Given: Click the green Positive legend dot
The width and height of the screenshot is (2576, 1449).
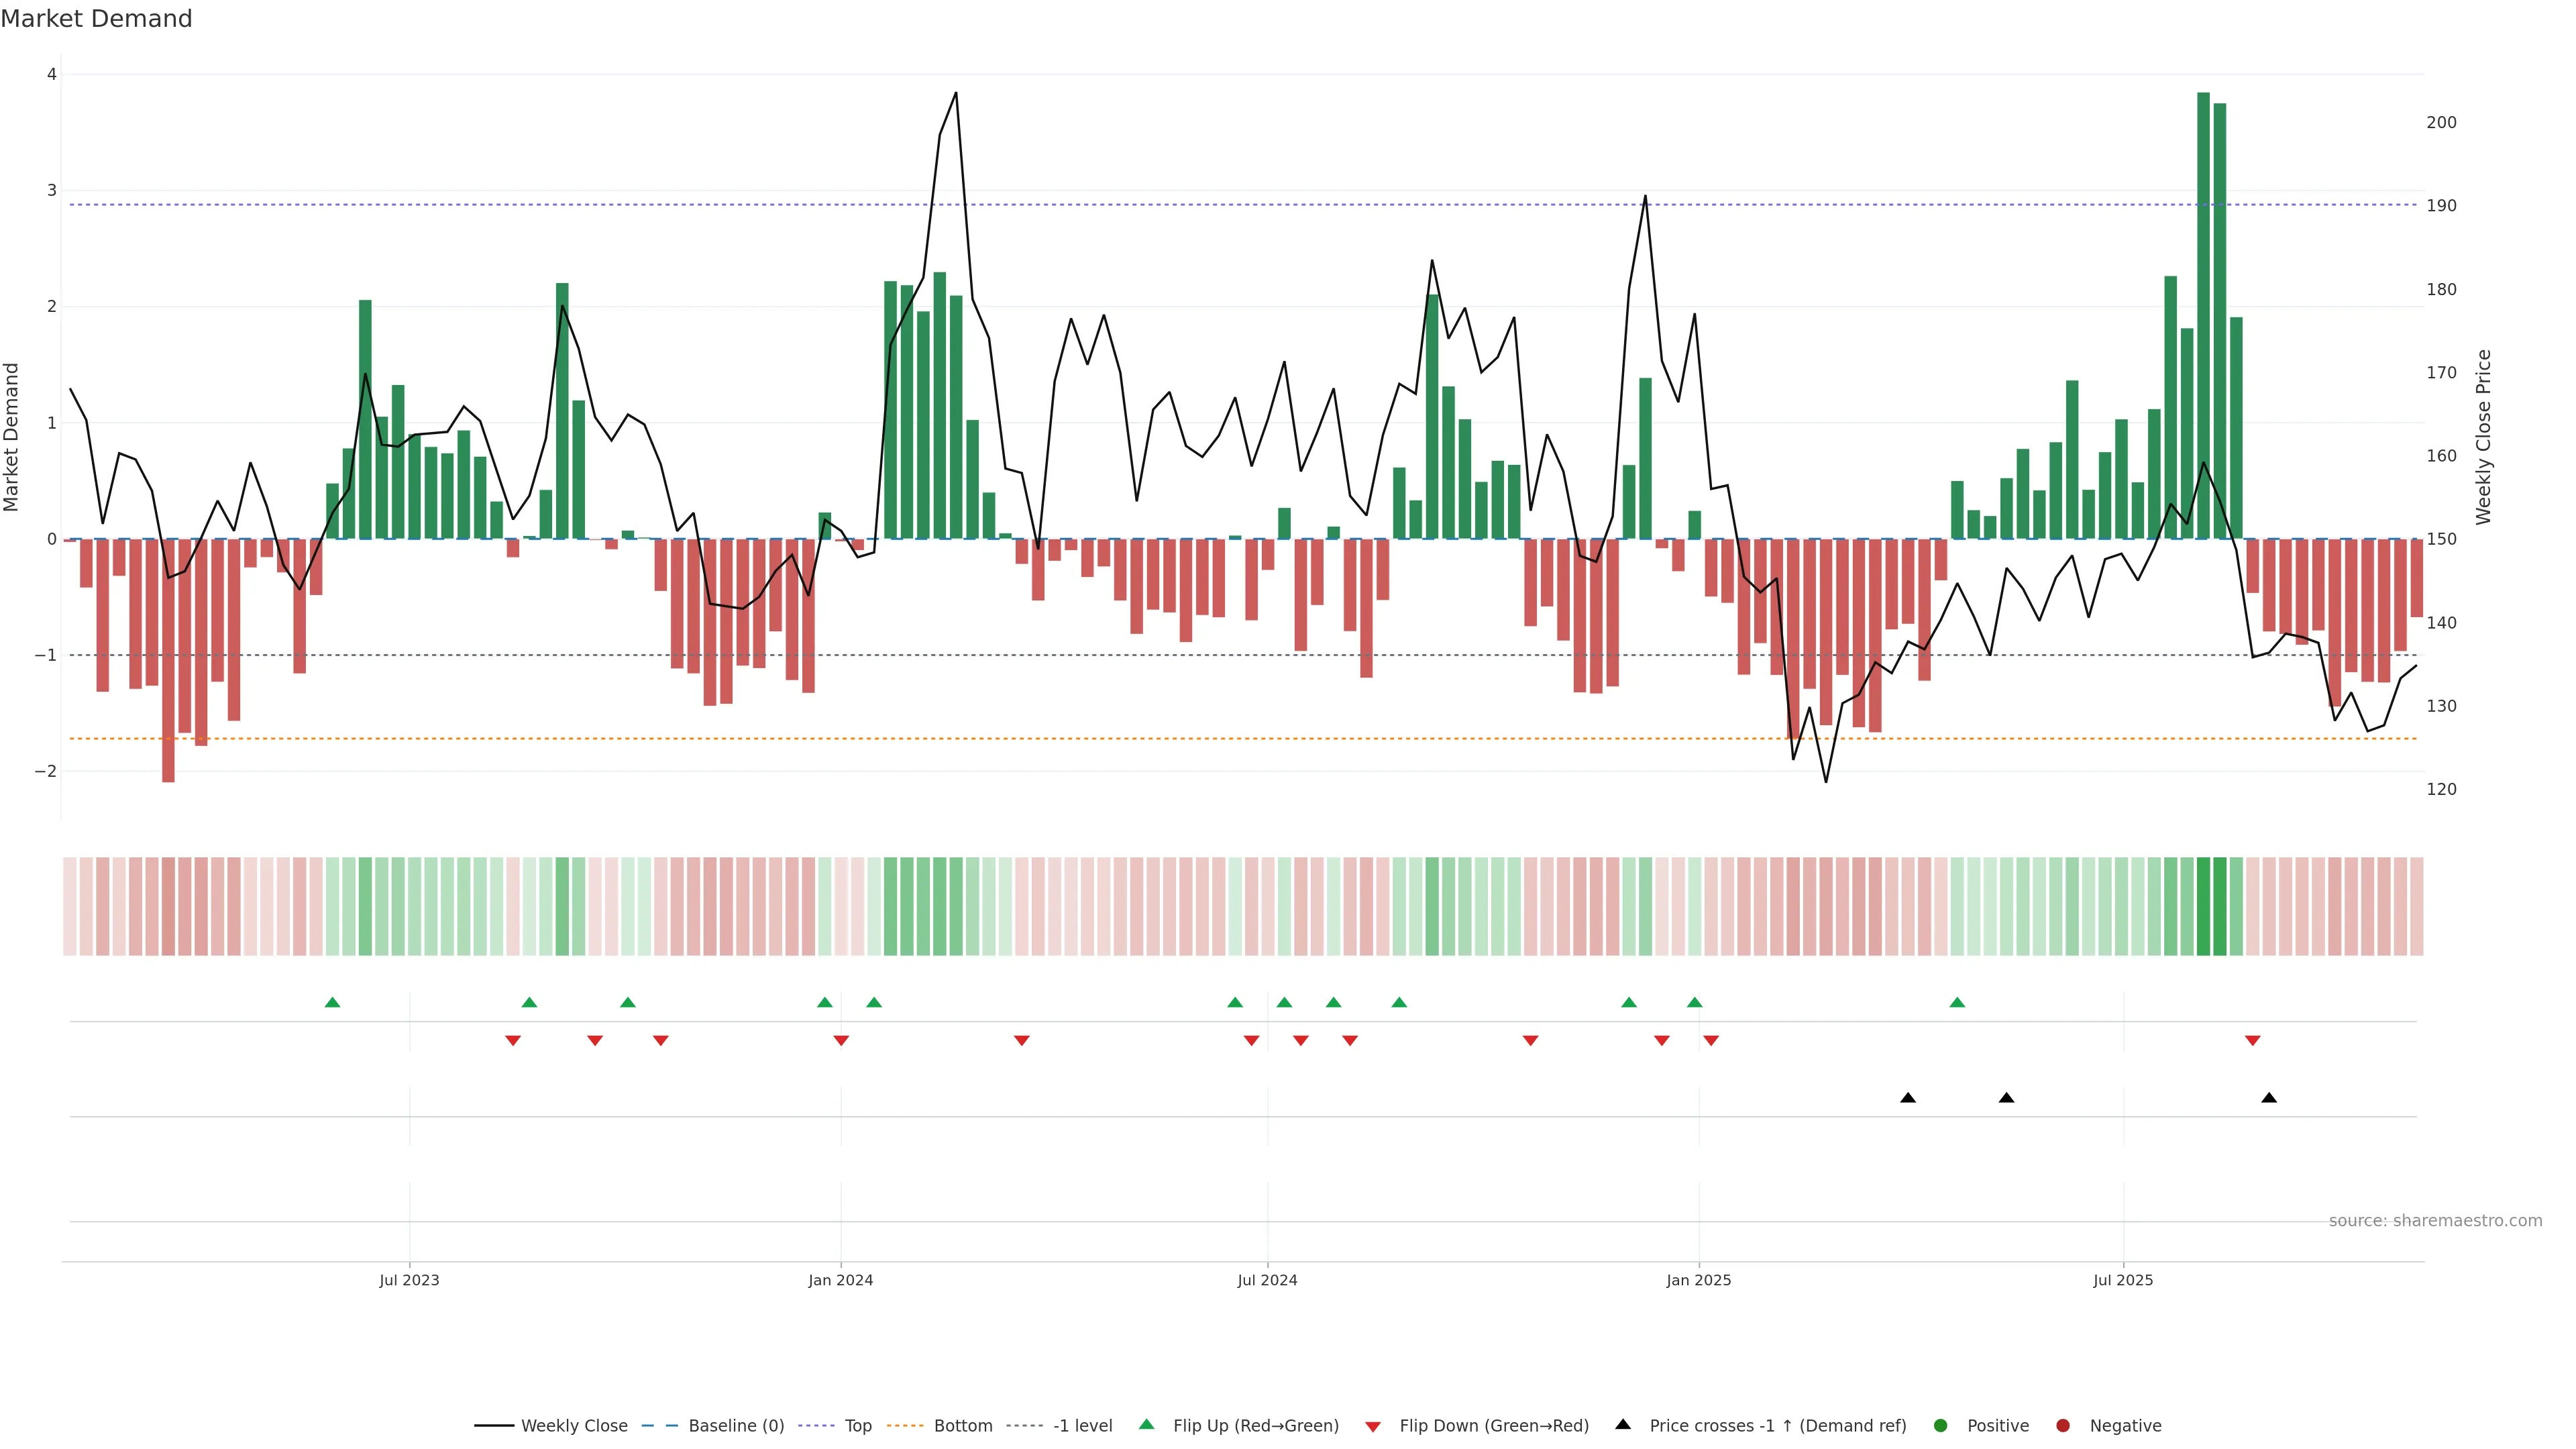Looking at the screenshot, I should coord(1941,1426).
